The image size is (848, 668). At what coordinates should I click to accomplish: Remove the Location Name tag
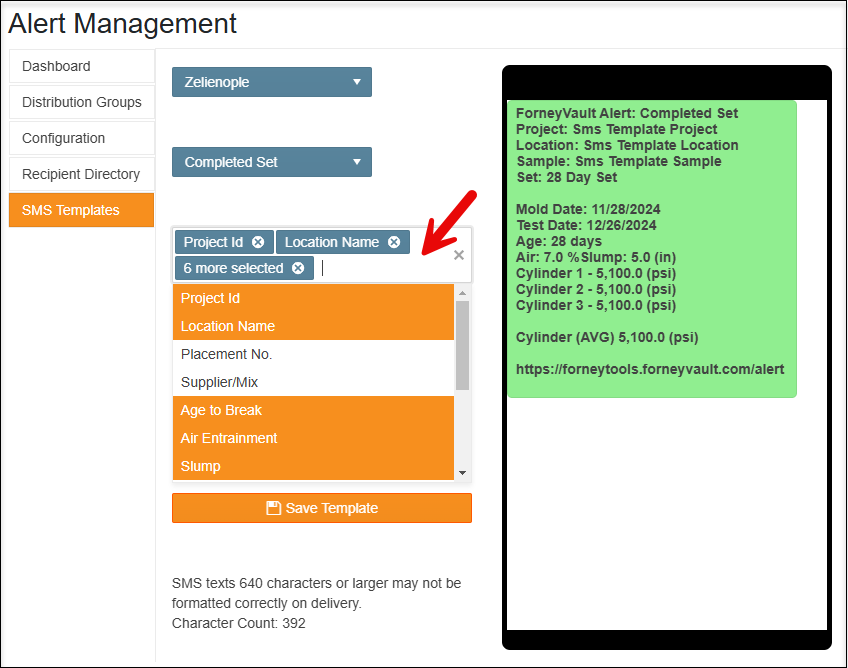[x=394, y=241]
